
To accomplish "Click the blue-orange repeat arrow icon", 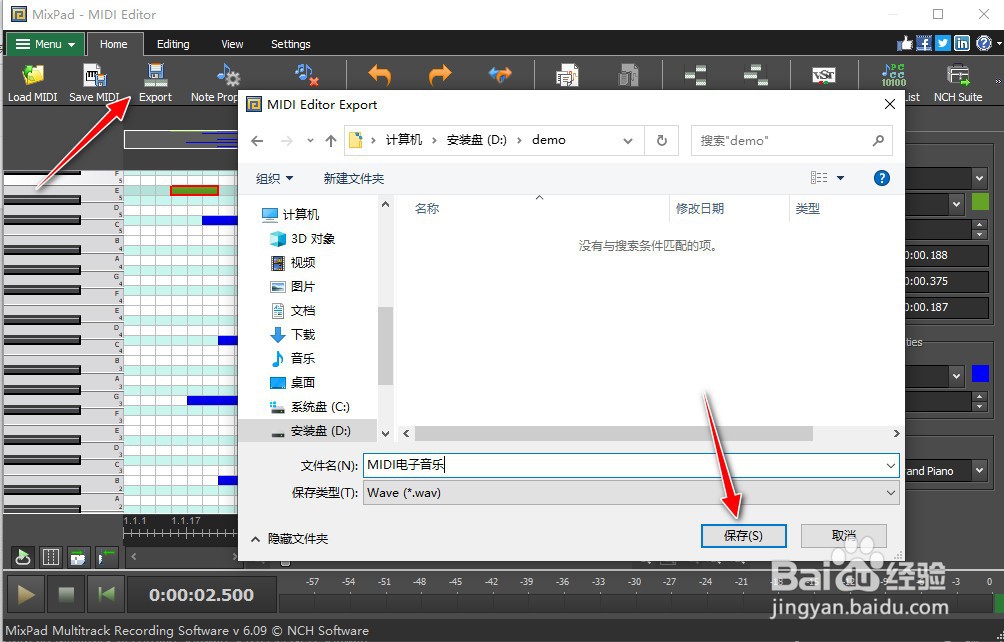I will [x=500, y=75].
